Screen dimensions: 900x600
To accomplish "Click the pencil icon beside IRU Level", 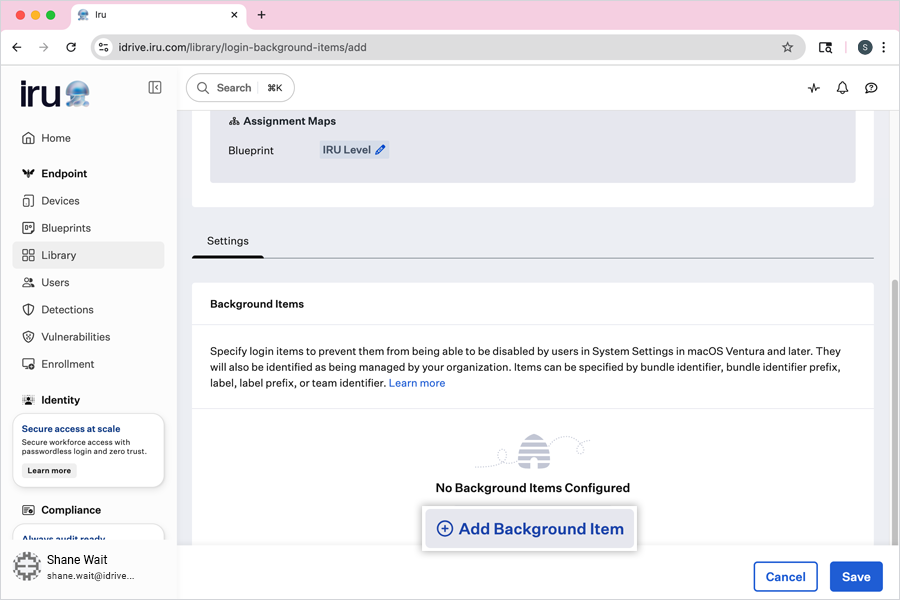I will coord(381,150).
